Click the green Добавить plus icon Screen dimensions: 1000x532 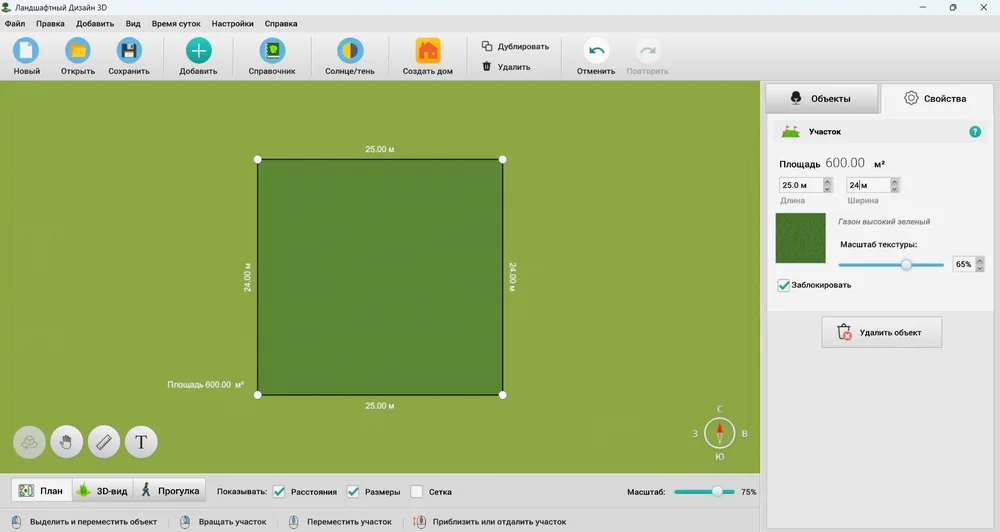(198, 50)
